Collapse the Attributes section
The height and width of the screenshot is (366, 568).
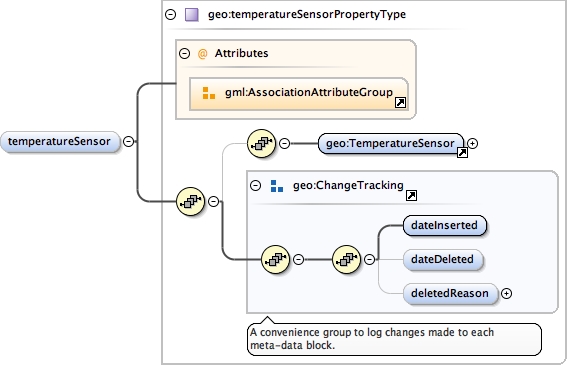pyautogui.click(x=184, y=54)
